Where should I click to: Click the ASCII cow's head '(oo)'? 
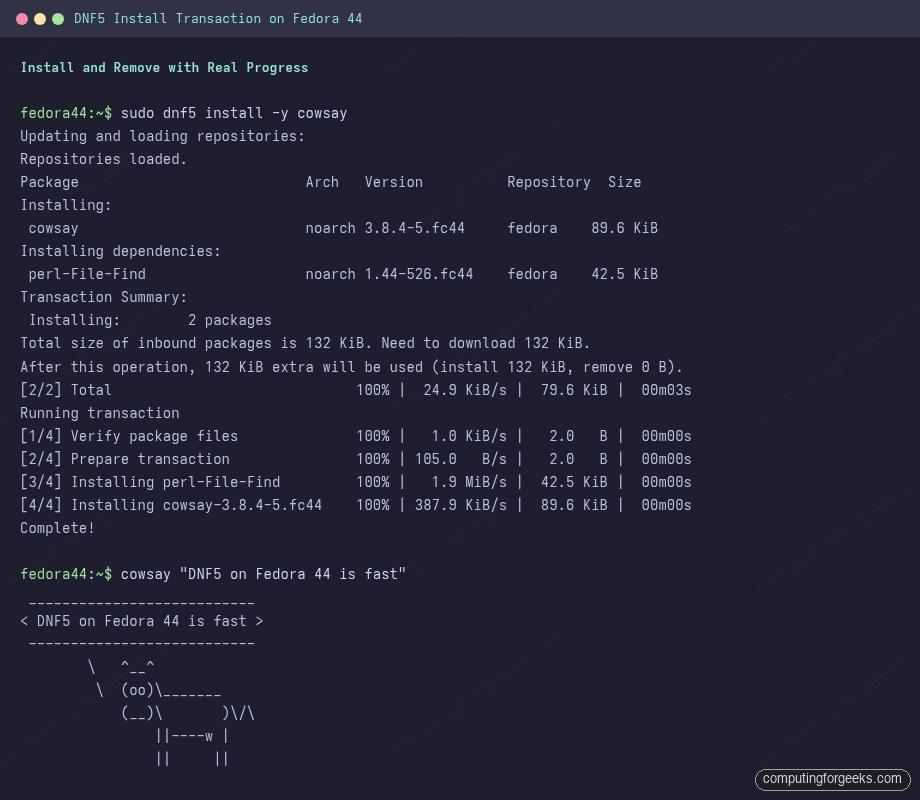click(x=137, y=690)
